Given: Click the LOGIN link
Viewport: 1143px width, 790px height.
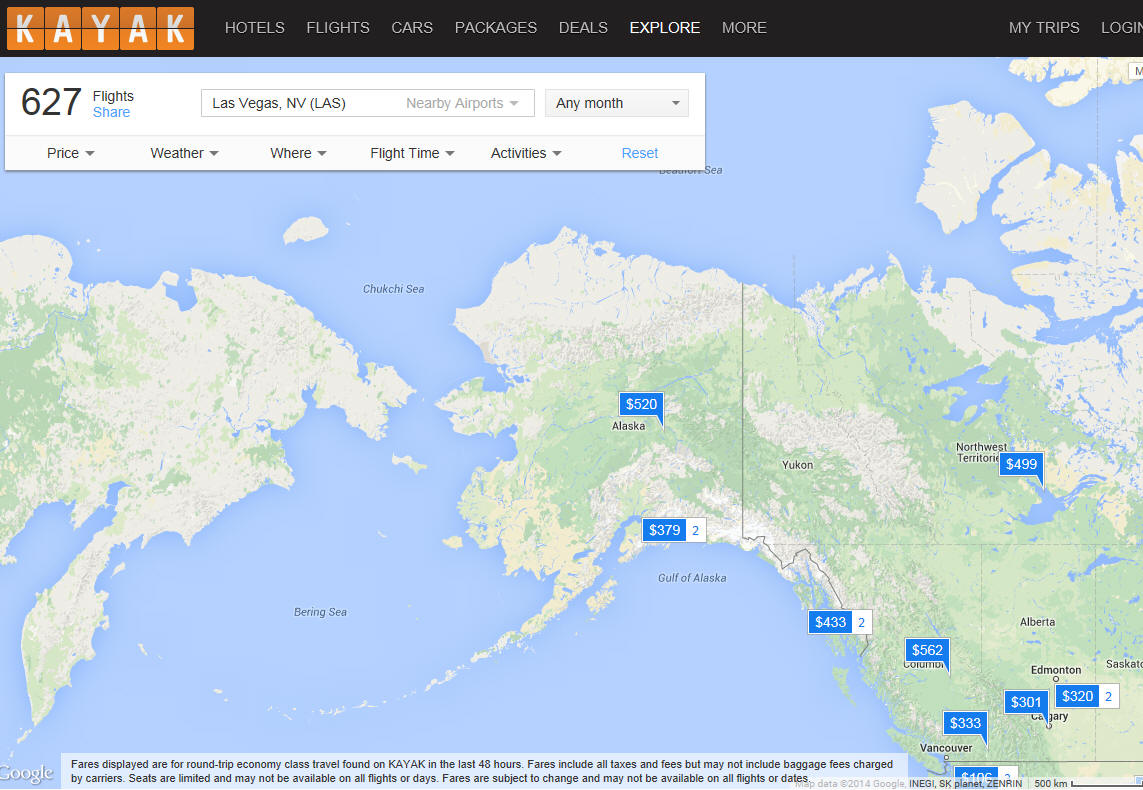Looking at the screenshot, I should pos(1122,28).
